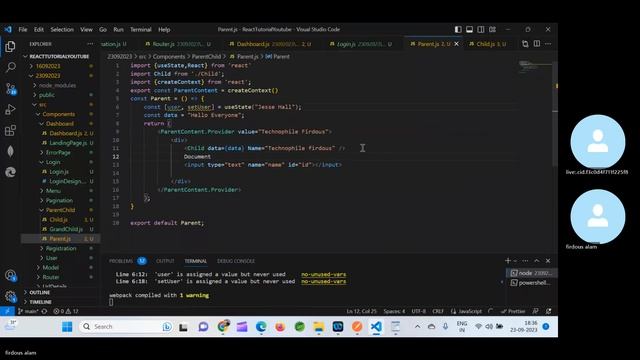This screenshot has width=640, height=360.
Task: Open the Windows Start menu
Action: (67, 327)
